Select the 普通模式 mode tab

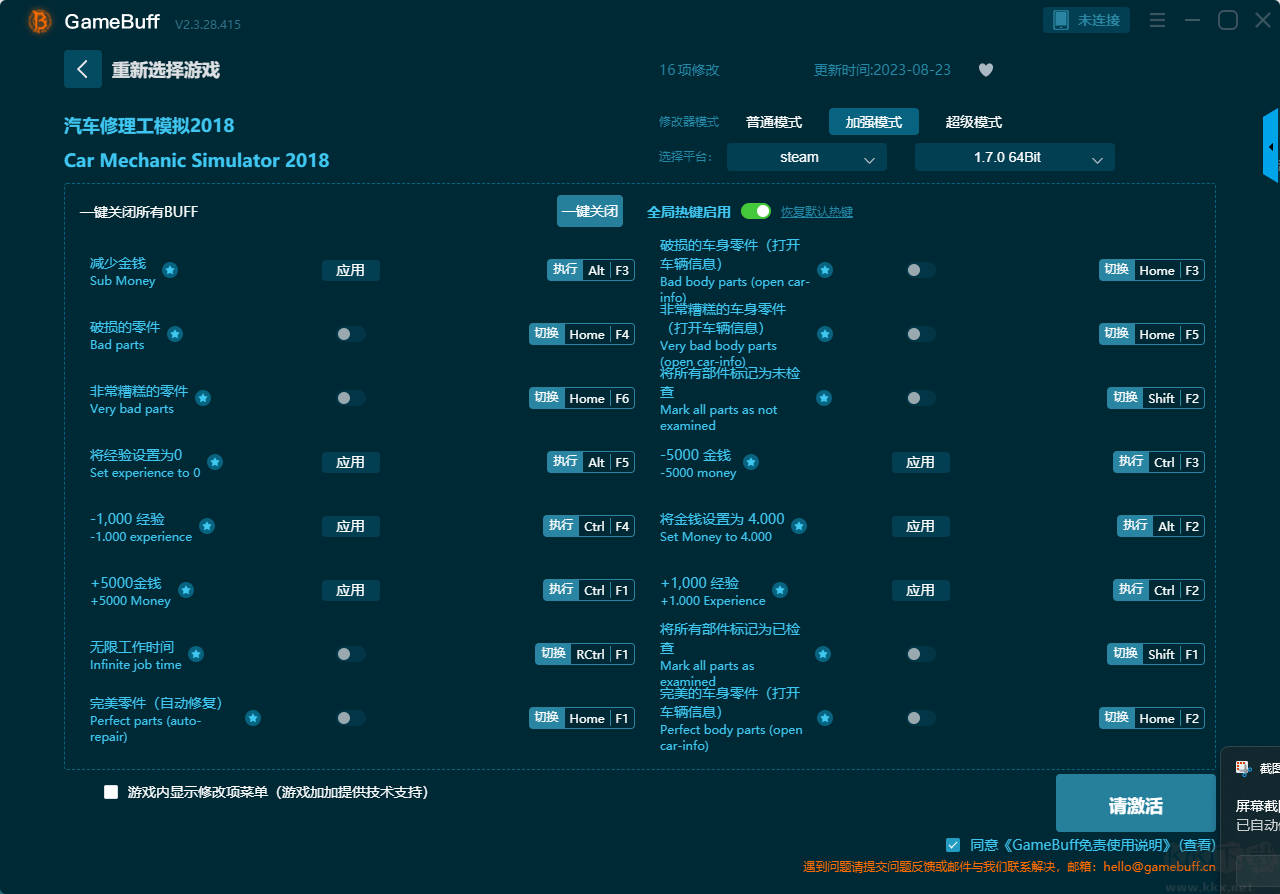(774, 122)
